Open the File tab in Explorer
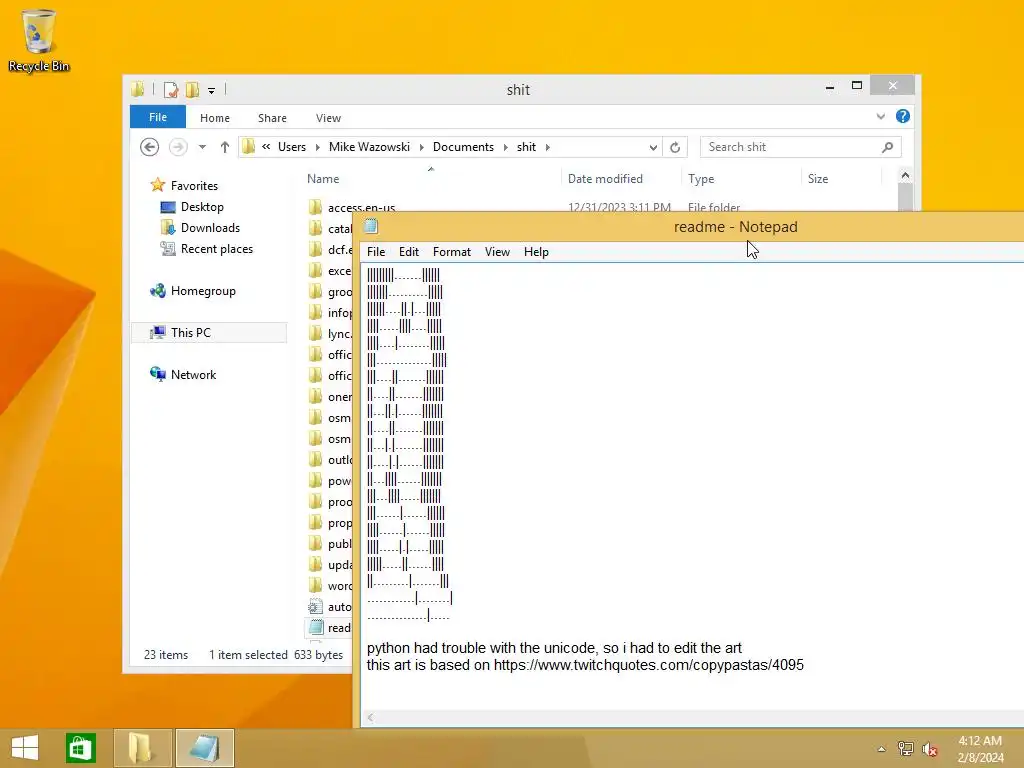The width and height of the screenshot is (1024, 768). coord(158,117)
